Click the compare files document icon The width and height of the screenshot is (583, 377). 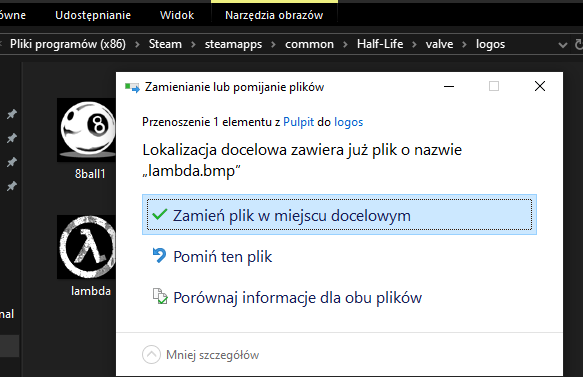pos(160,296)
